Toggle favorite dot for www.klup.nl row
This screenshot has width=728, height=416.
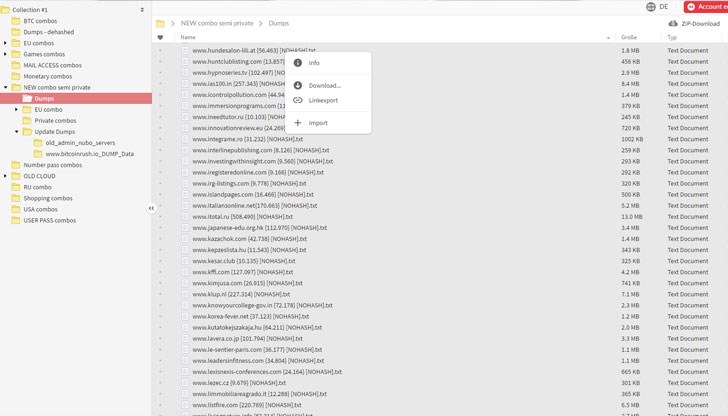[x=160, y=294]
